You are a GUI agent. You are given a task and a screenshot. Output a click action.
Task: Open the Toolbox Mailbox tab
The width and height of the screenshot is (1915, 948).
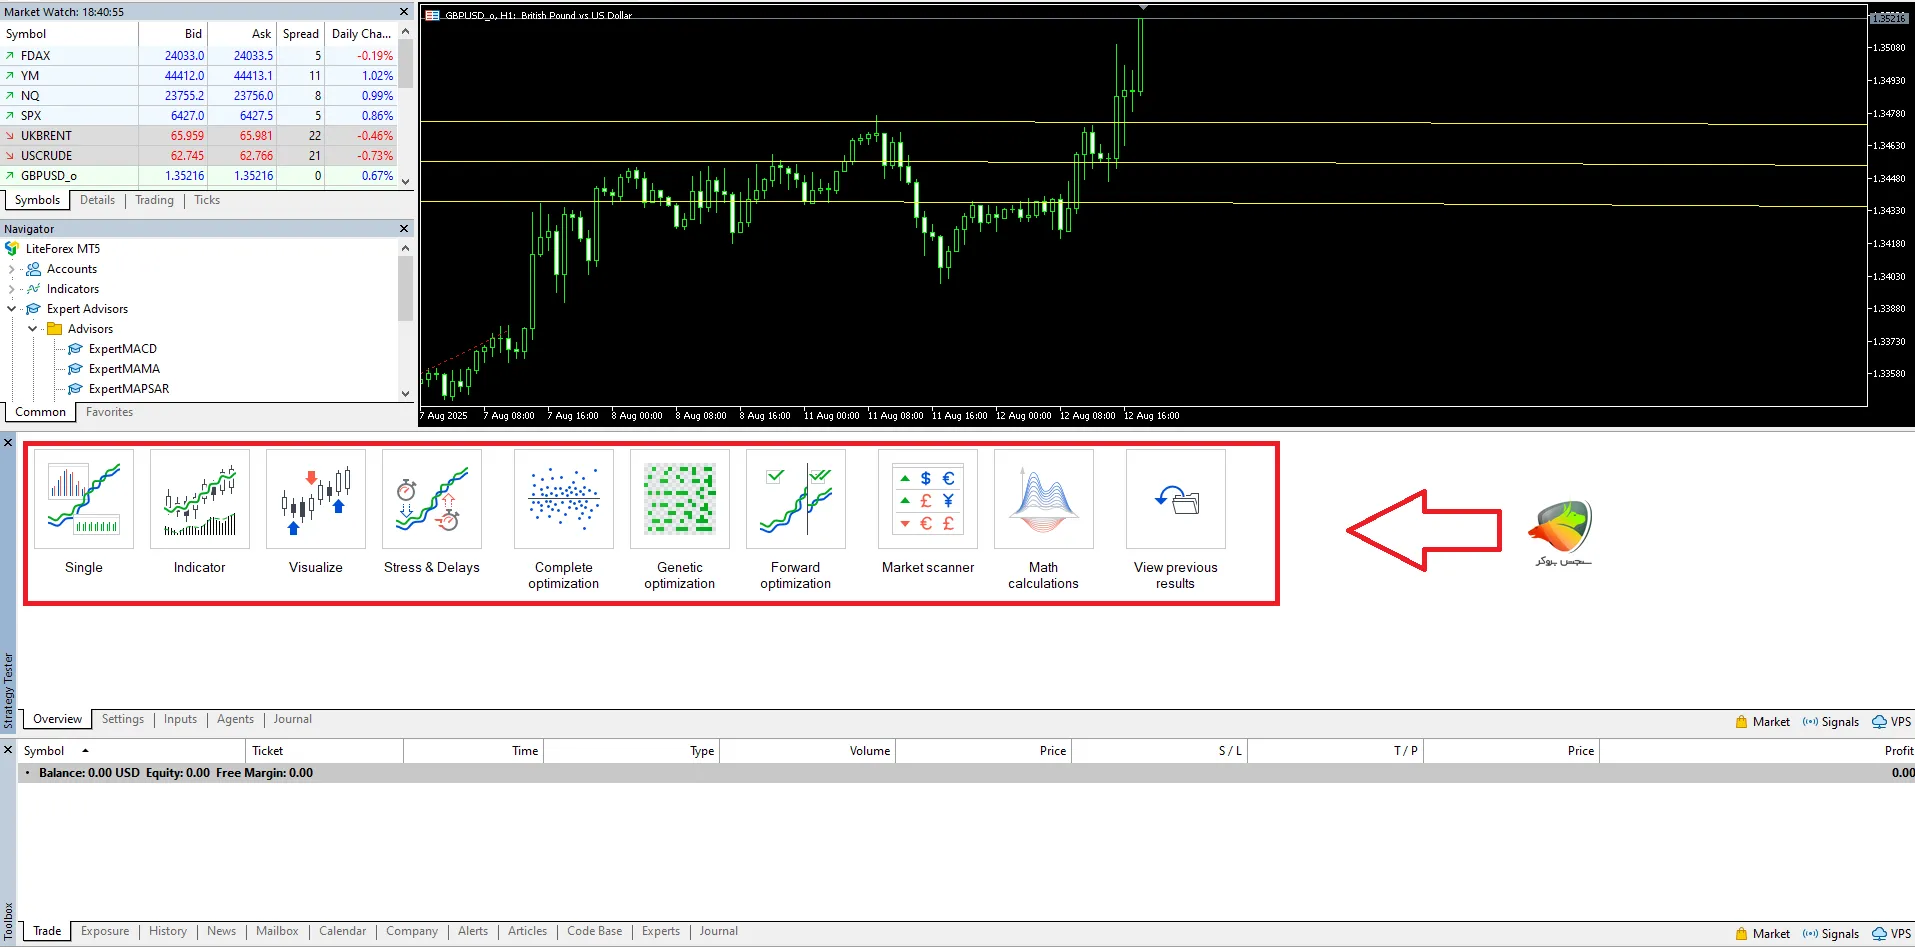click(277, 931)
